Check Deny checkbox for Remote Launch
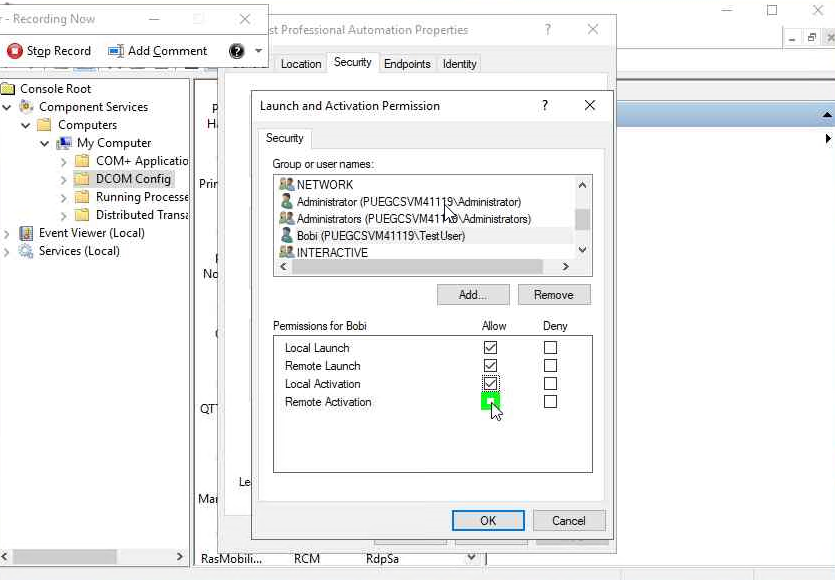Viewport: 835px width, 580px height. click(550, 366)
